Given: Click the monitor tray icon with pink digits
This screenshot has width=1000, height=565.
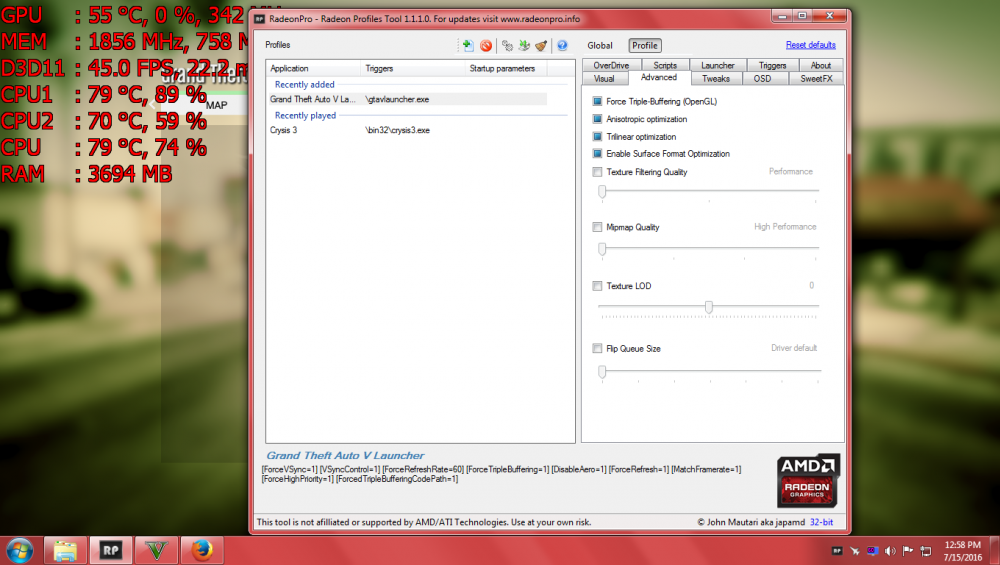Looking at the screenshot, I should pos(872,551).
